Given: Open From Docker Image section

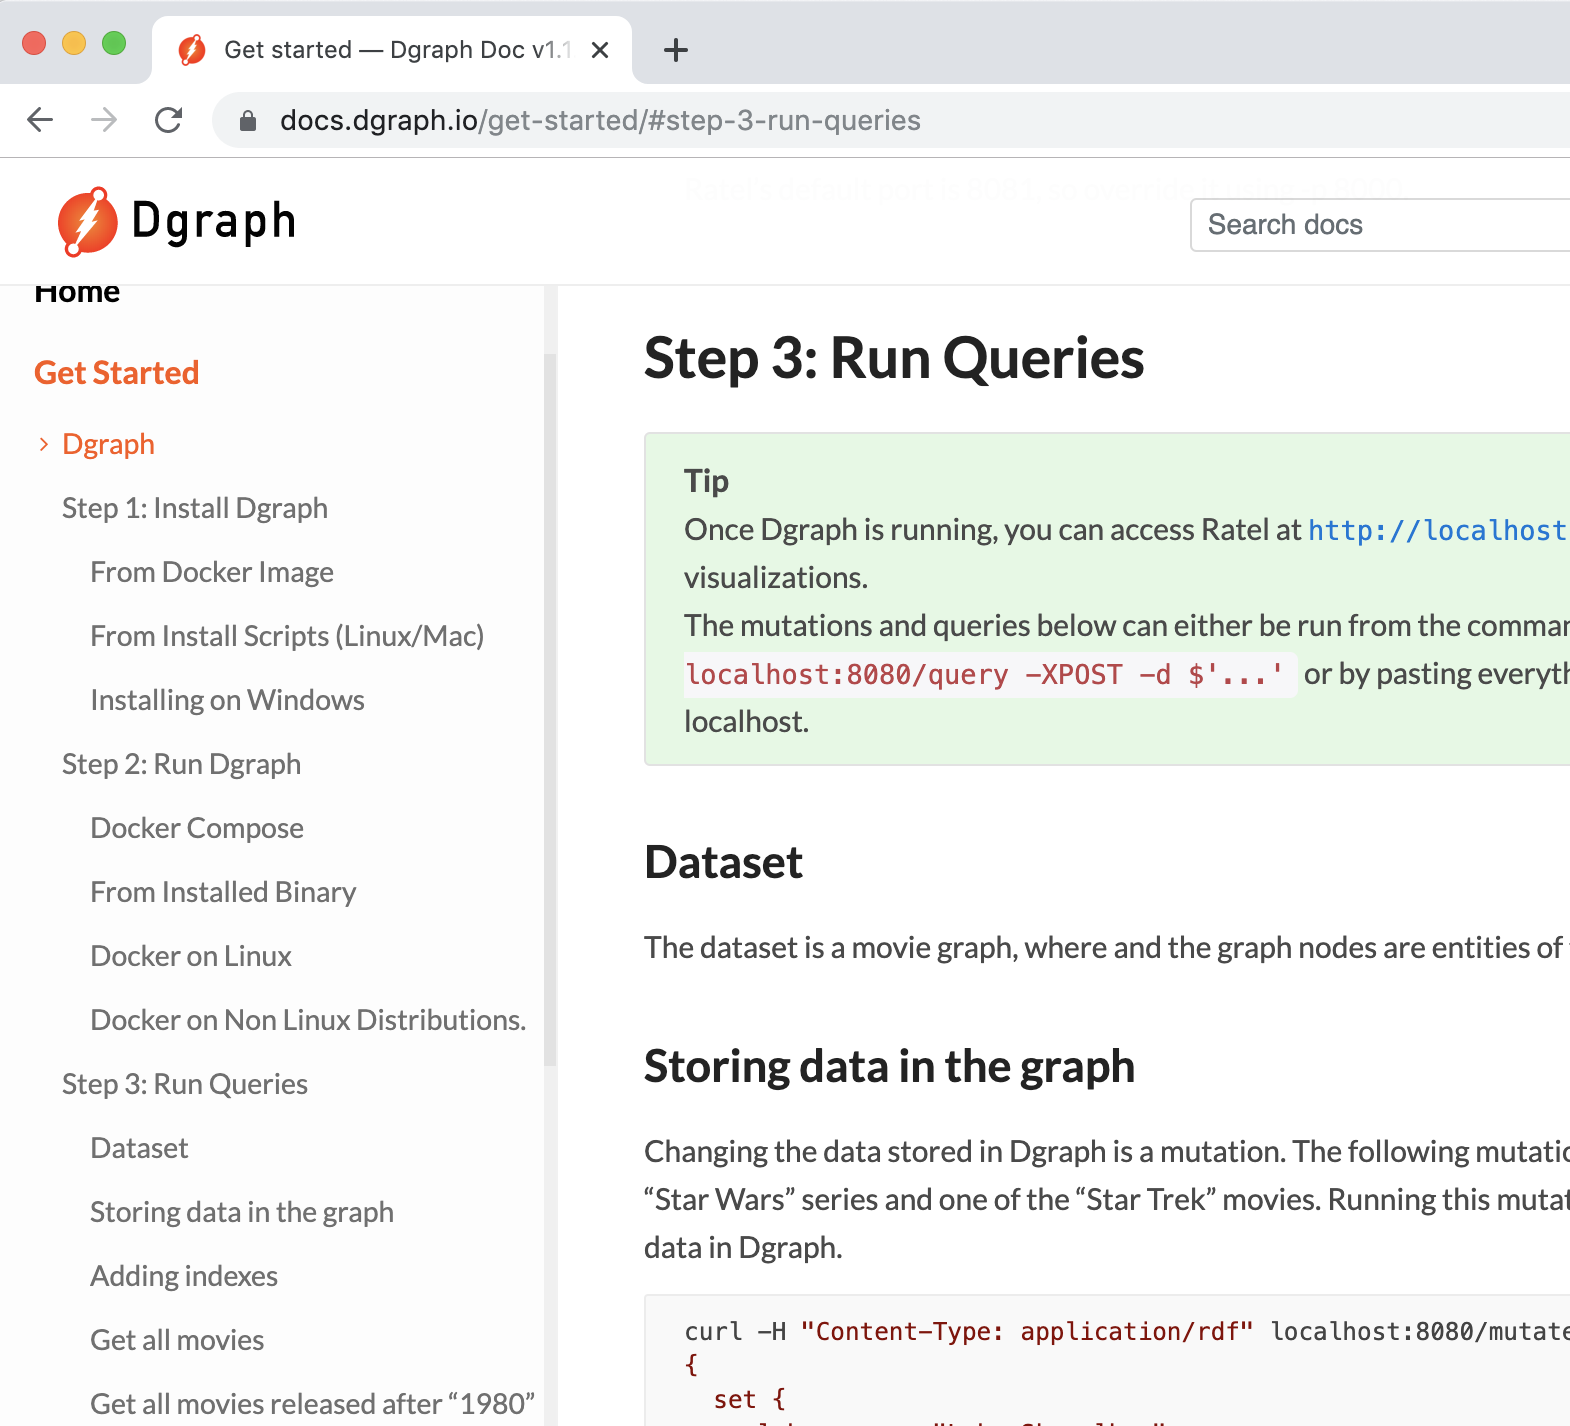Looking at the screenshot, I should (212, 572).
